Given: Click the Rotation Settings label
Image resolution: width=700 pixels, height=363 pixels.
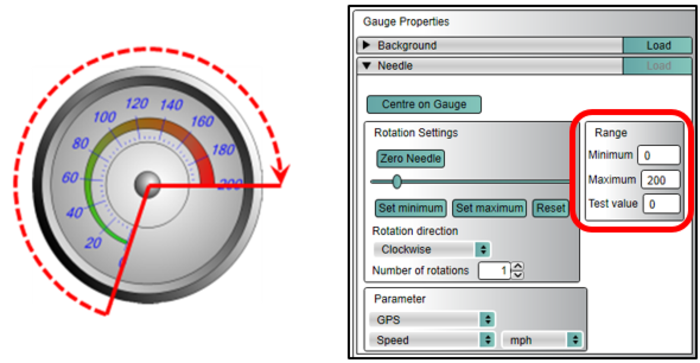Looking at the screenshot, I should click(416, 133).
